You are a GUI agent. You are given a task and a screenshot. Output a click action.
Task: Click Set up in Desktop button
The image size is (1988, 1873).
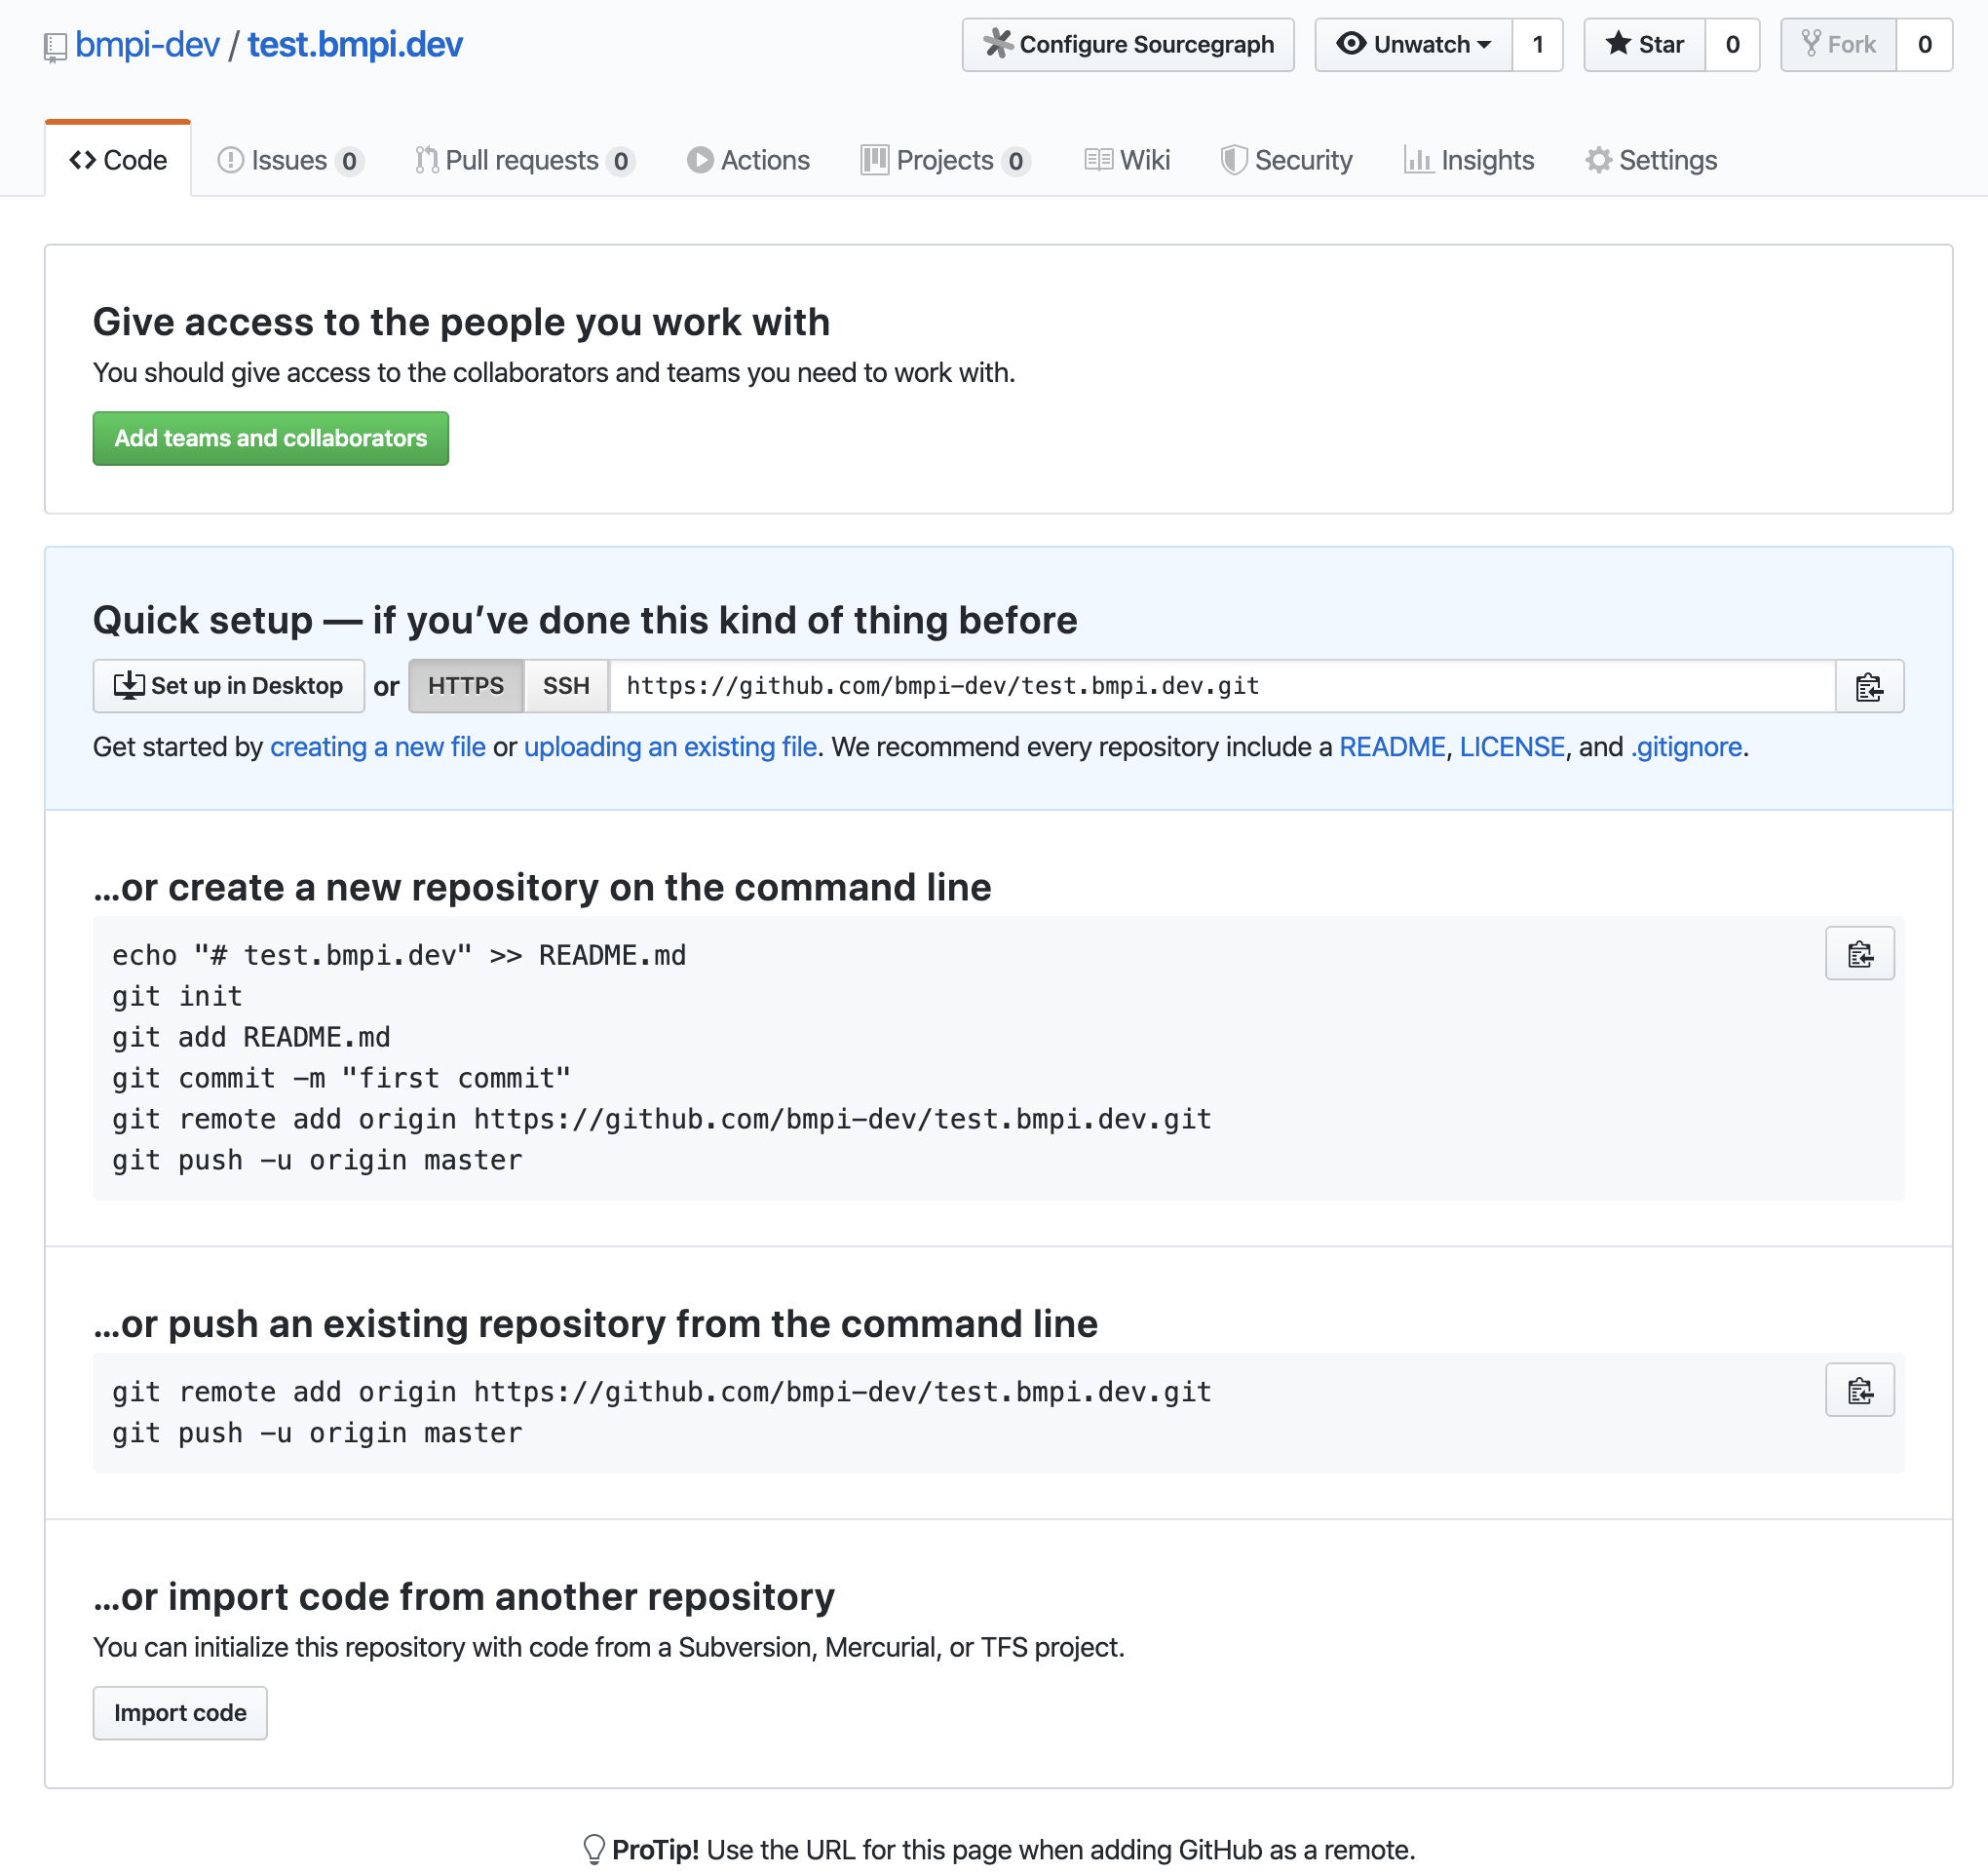point(228,686)
